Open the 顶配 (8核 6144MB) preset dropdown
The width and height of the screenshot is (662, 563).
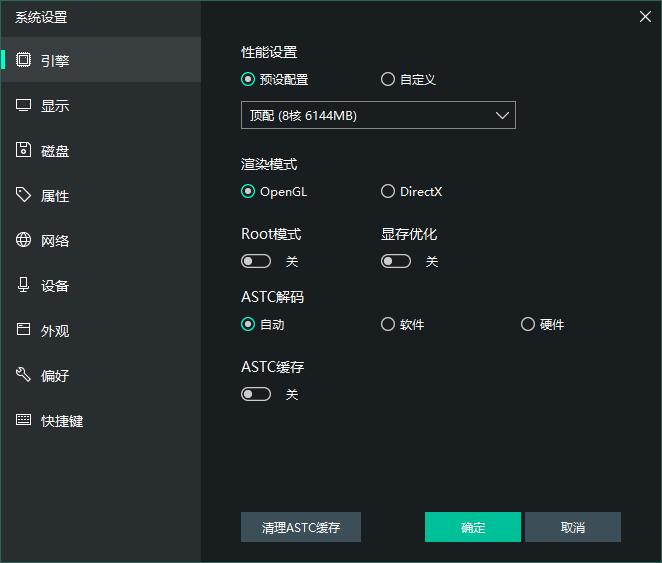[x=378, y=116]
